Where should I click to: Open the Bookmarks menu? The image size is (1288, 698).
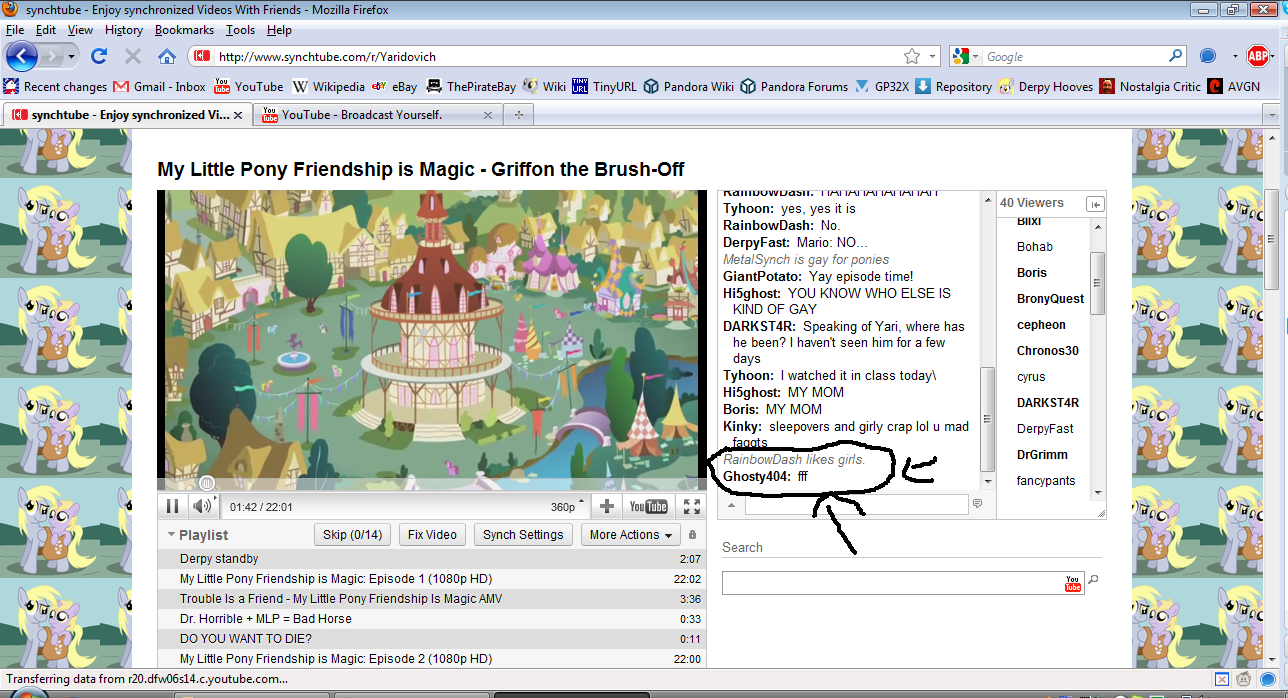185,30
